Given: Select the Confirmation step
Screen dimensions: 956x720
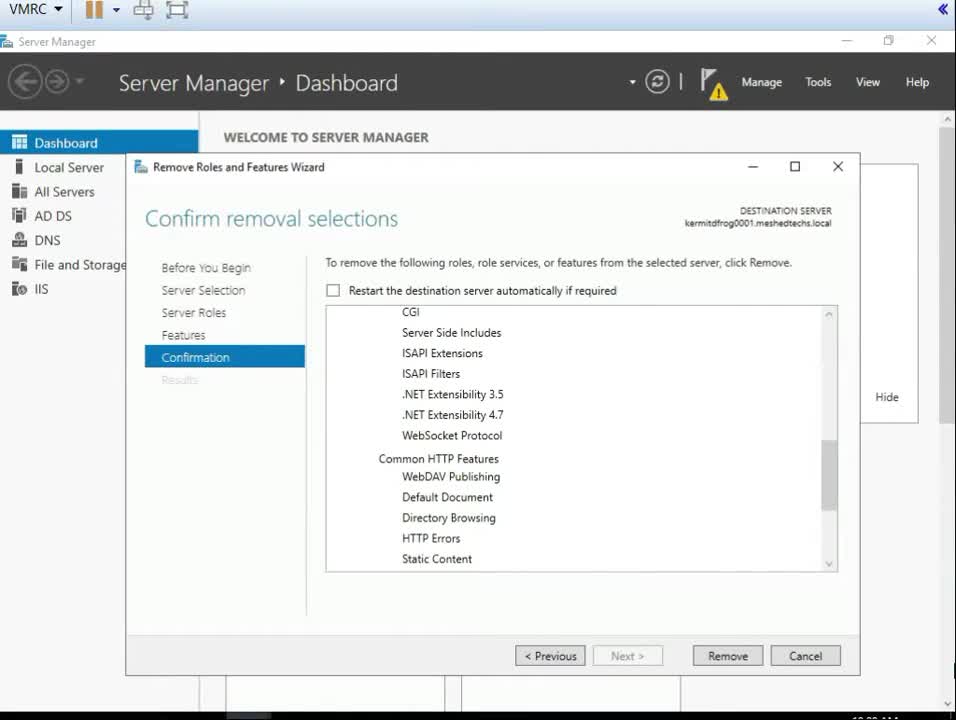Looking at the screenshot, I should 224,357.
